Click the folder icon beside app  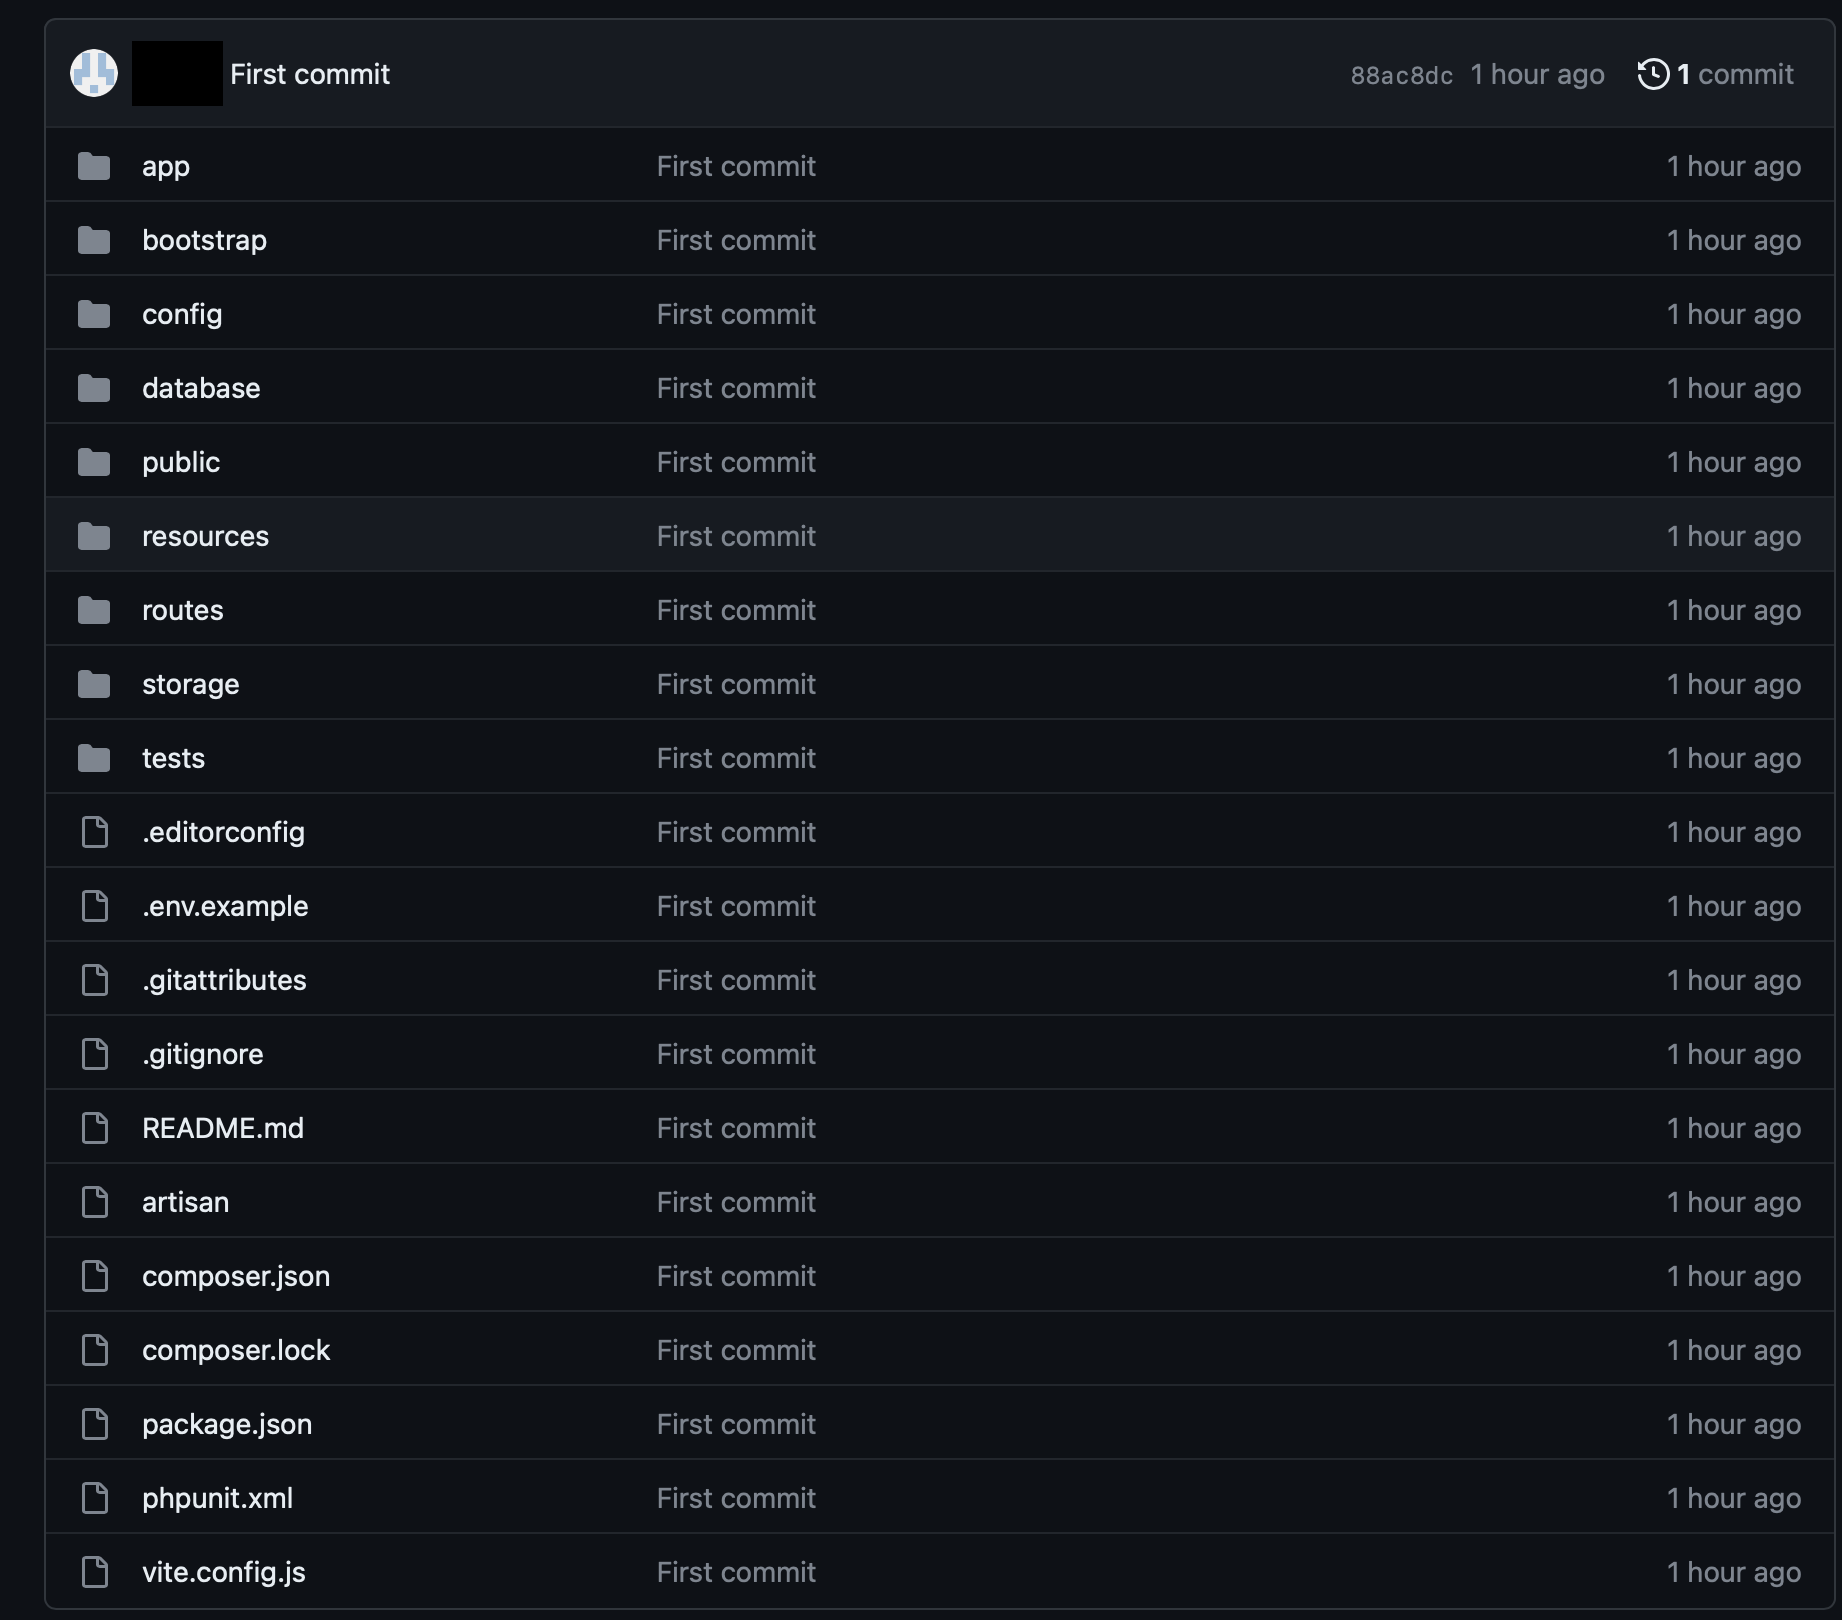(93, 166)
